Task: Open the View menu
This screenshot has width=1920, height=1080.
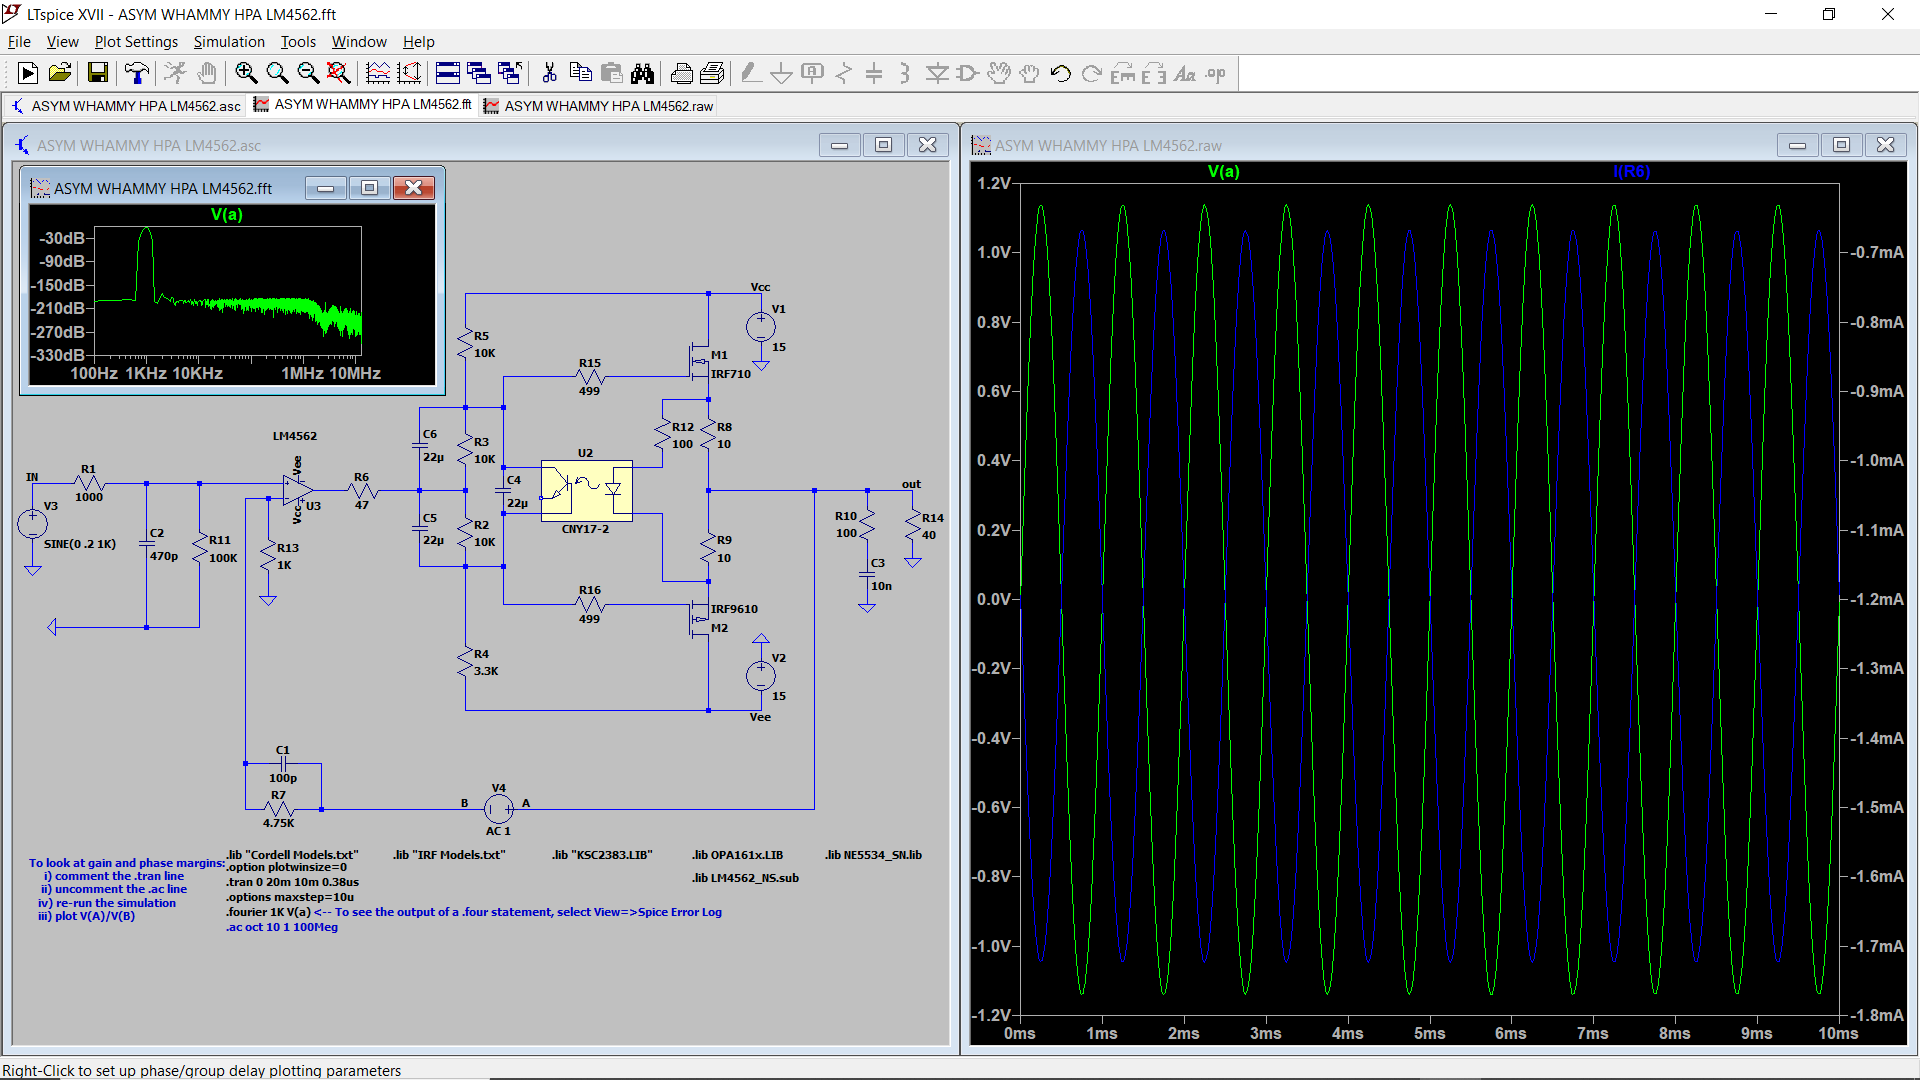Action: [x=62, y=42]
